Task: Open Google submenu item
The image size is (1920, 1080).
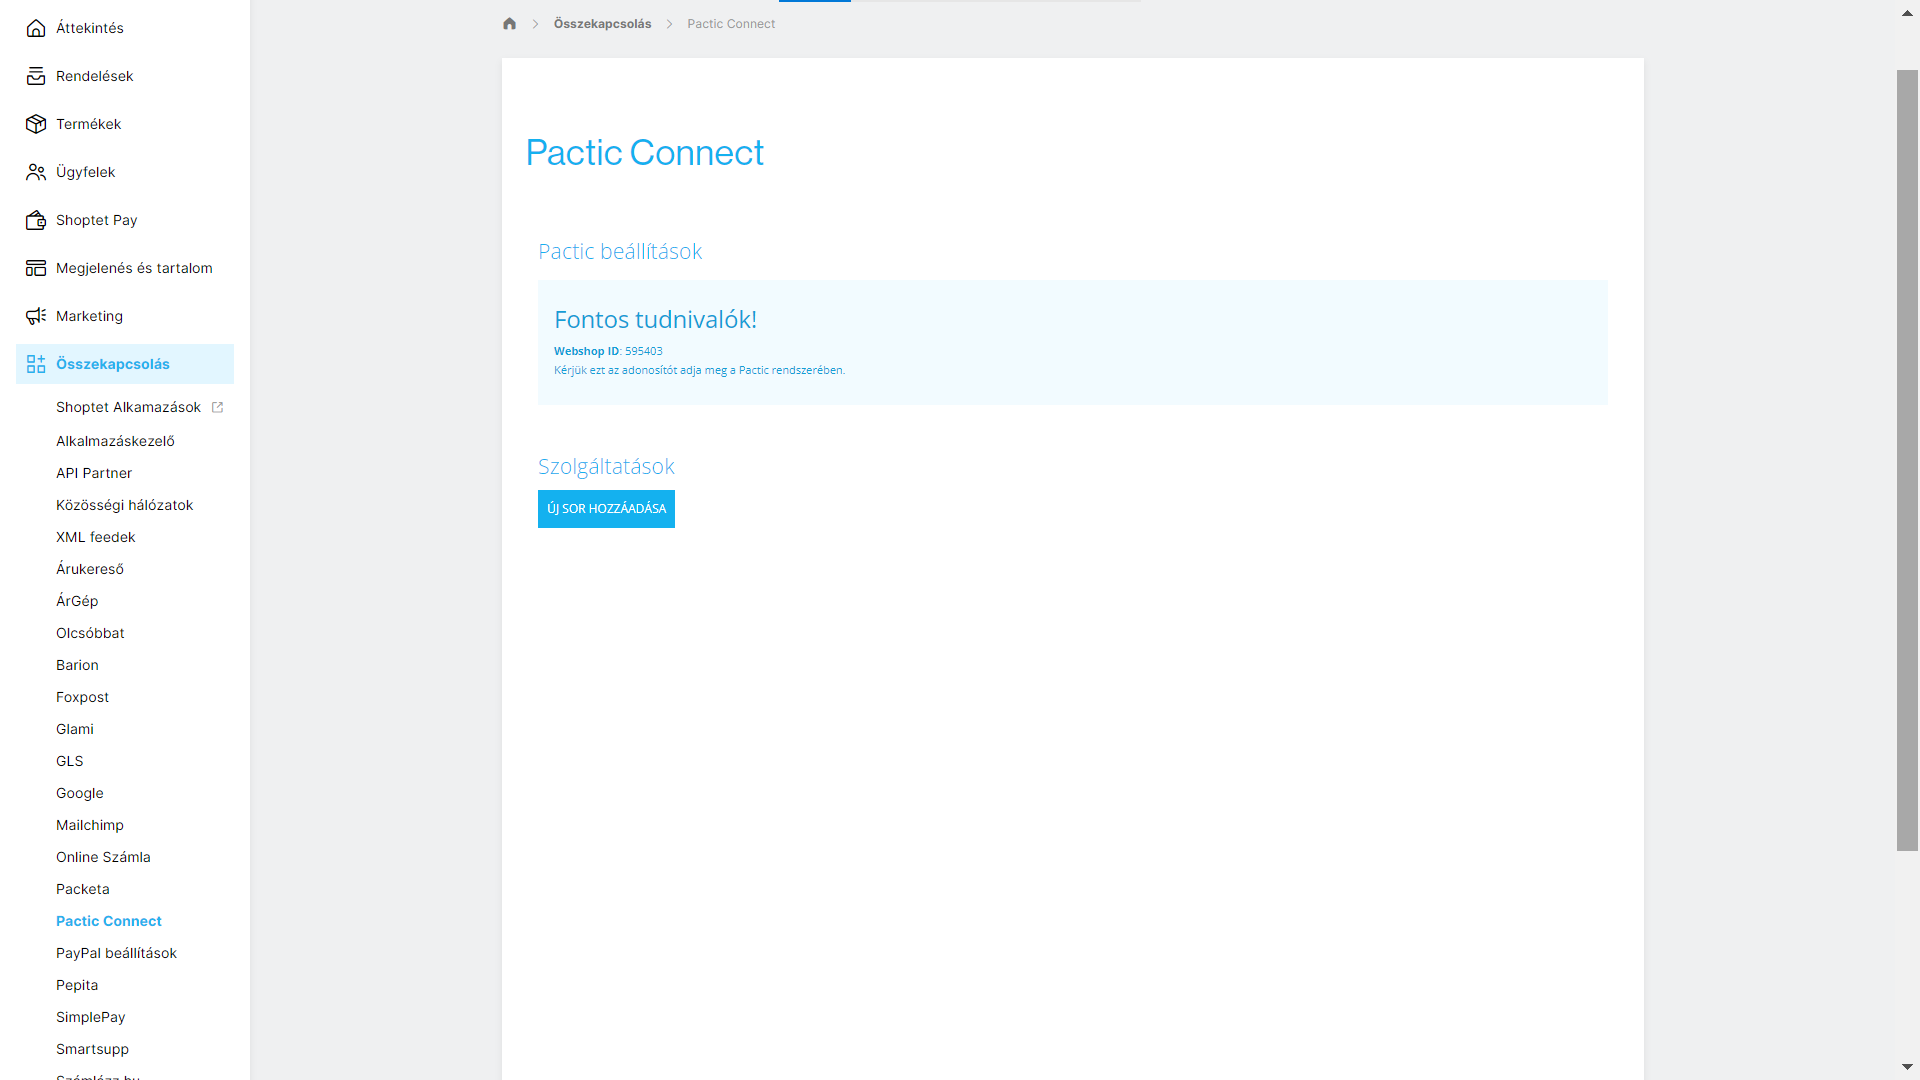Action: pyautogui.click(x=80, y=793)
